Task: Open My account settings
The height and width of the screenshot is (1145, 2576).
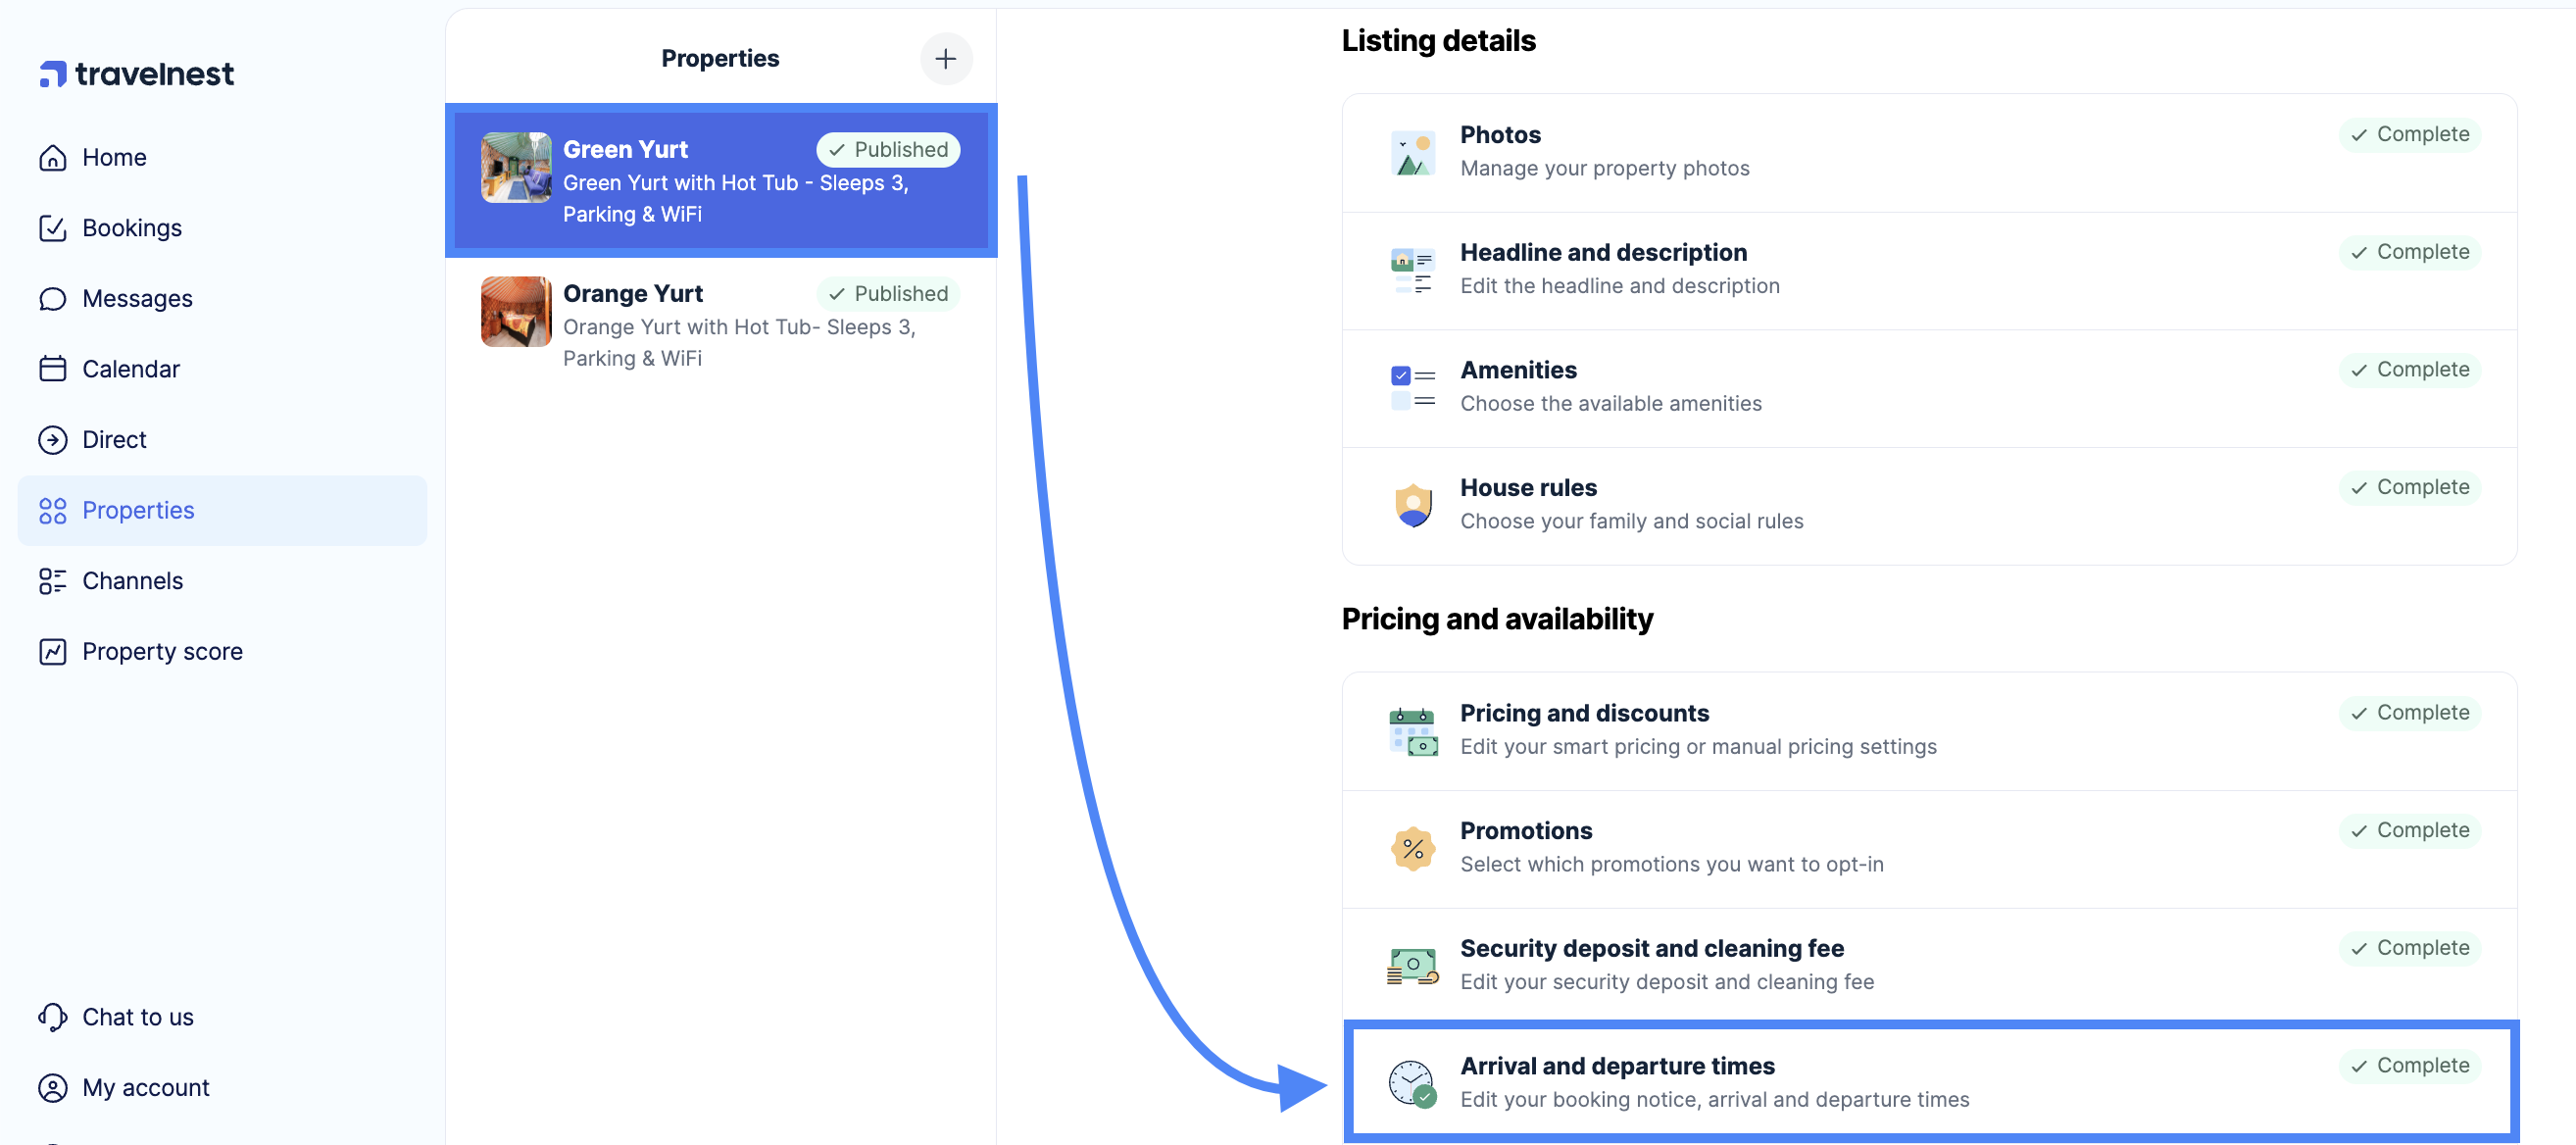Action: pyautogui.click(x=145, y=1088)
